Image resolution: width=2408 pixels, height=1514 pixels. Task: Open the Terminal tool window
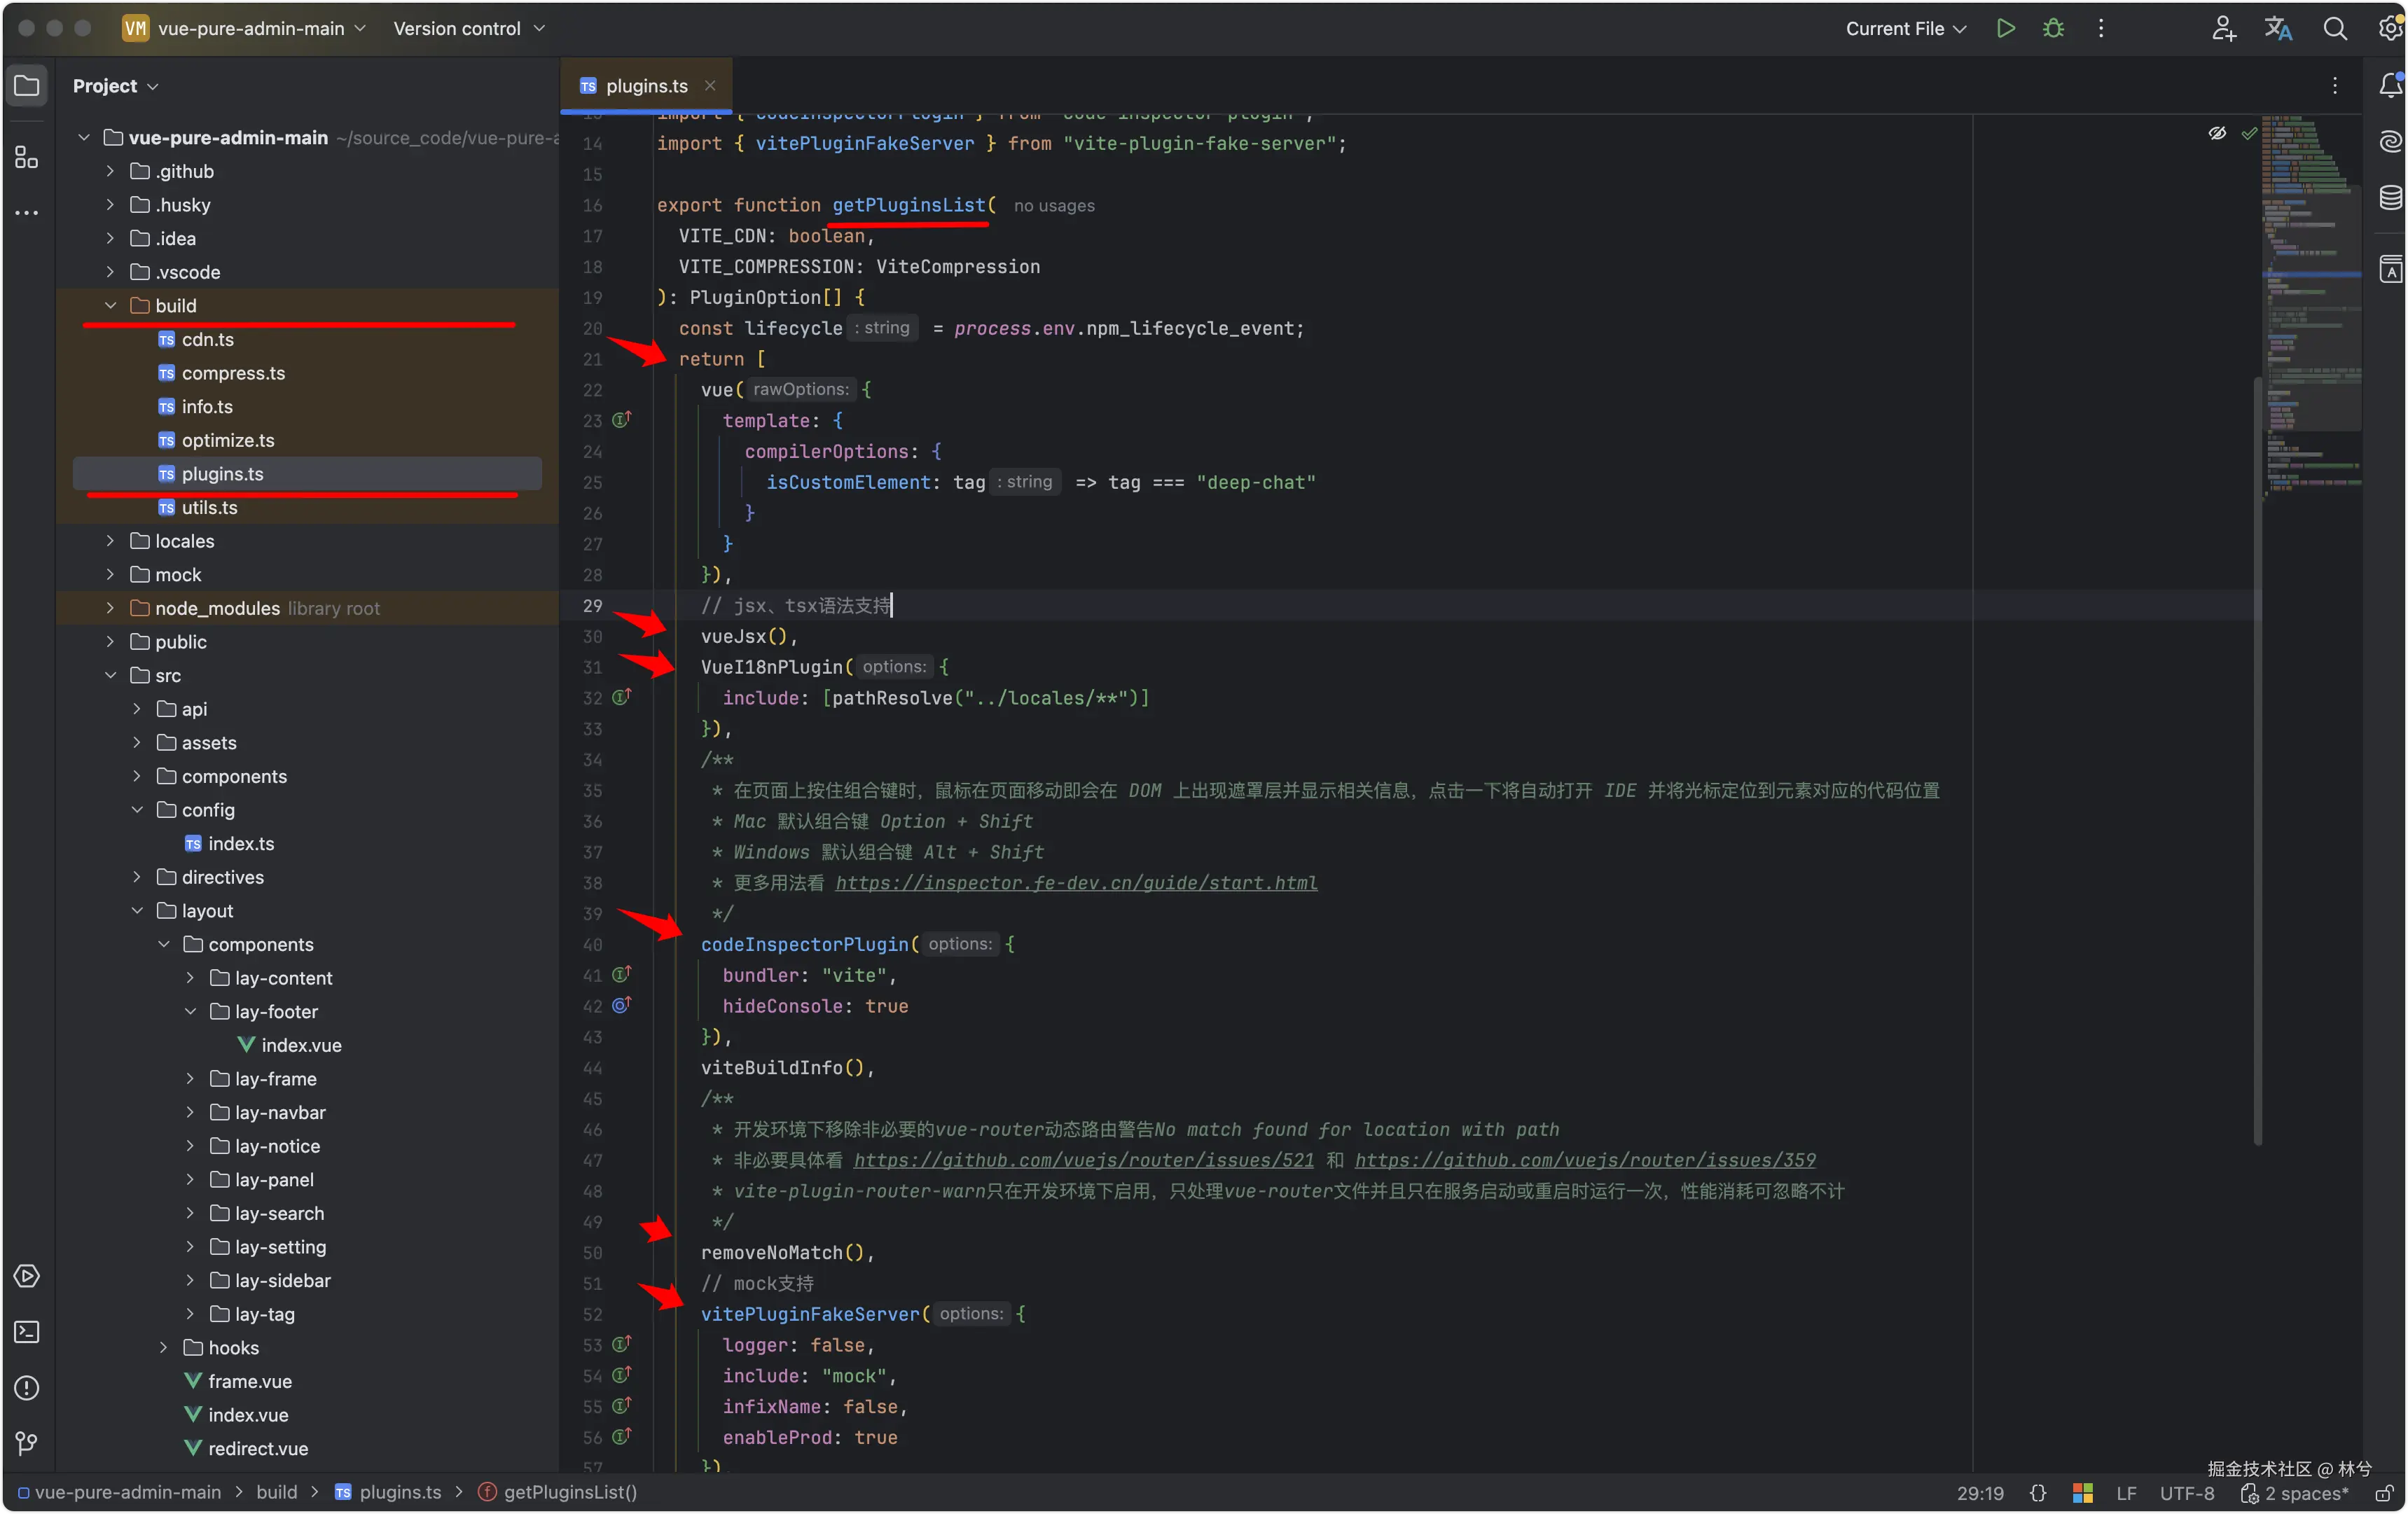coord(27,1332)
